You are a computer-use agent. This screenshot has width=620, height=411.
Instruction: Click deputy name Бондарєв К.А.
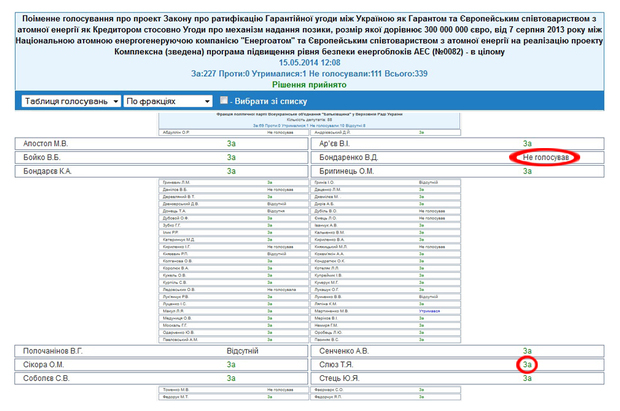click(x=46, y=172)
